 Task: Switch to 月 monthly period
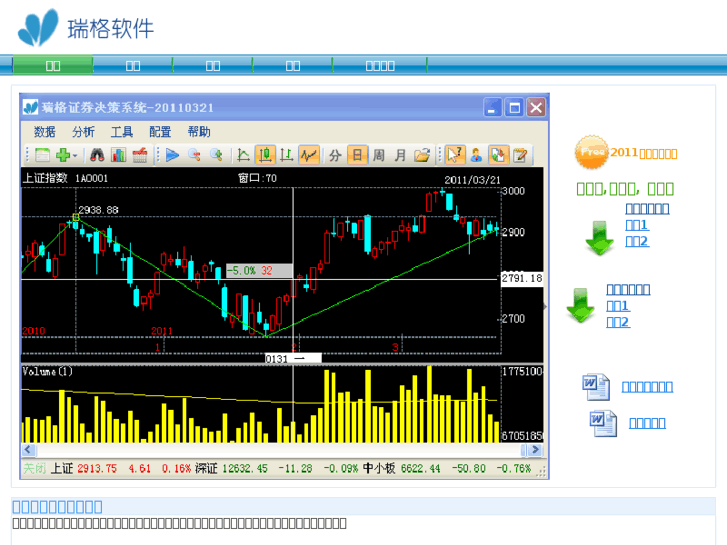point(400,155)
